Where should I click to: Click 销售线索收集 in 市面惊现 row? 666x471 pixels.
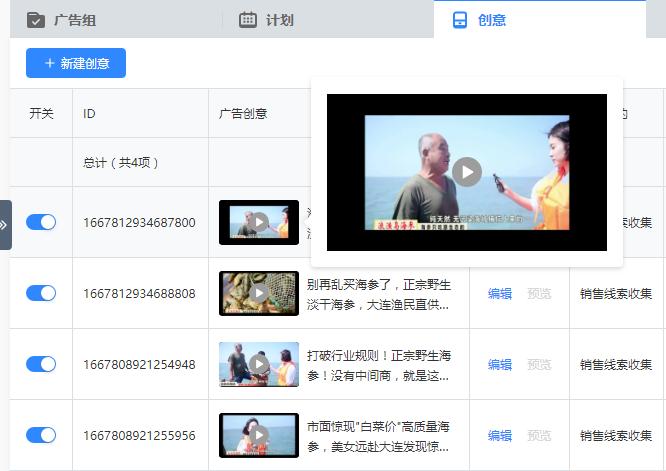(x=616, y=435)
